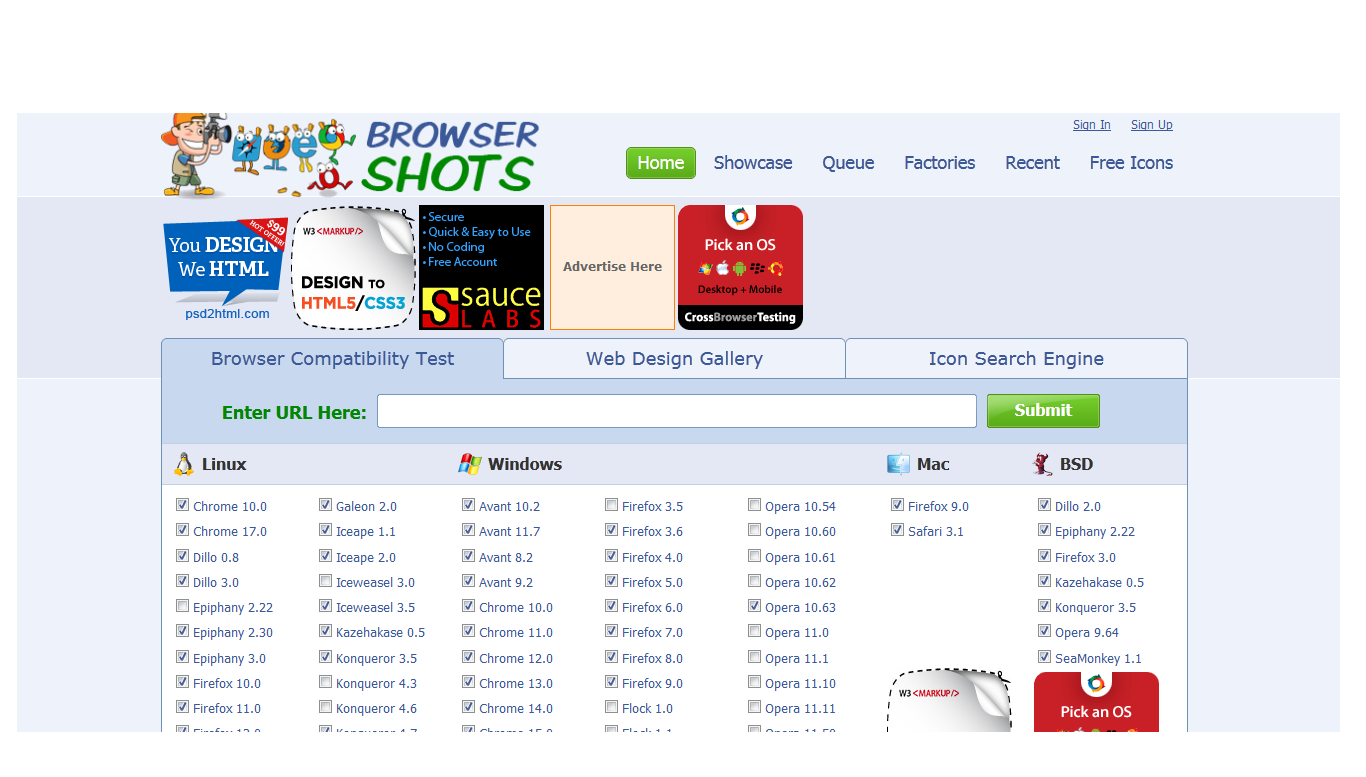Open the Icon Search Engine tab
1366x777 pixels.
(x=1016, y=358)
